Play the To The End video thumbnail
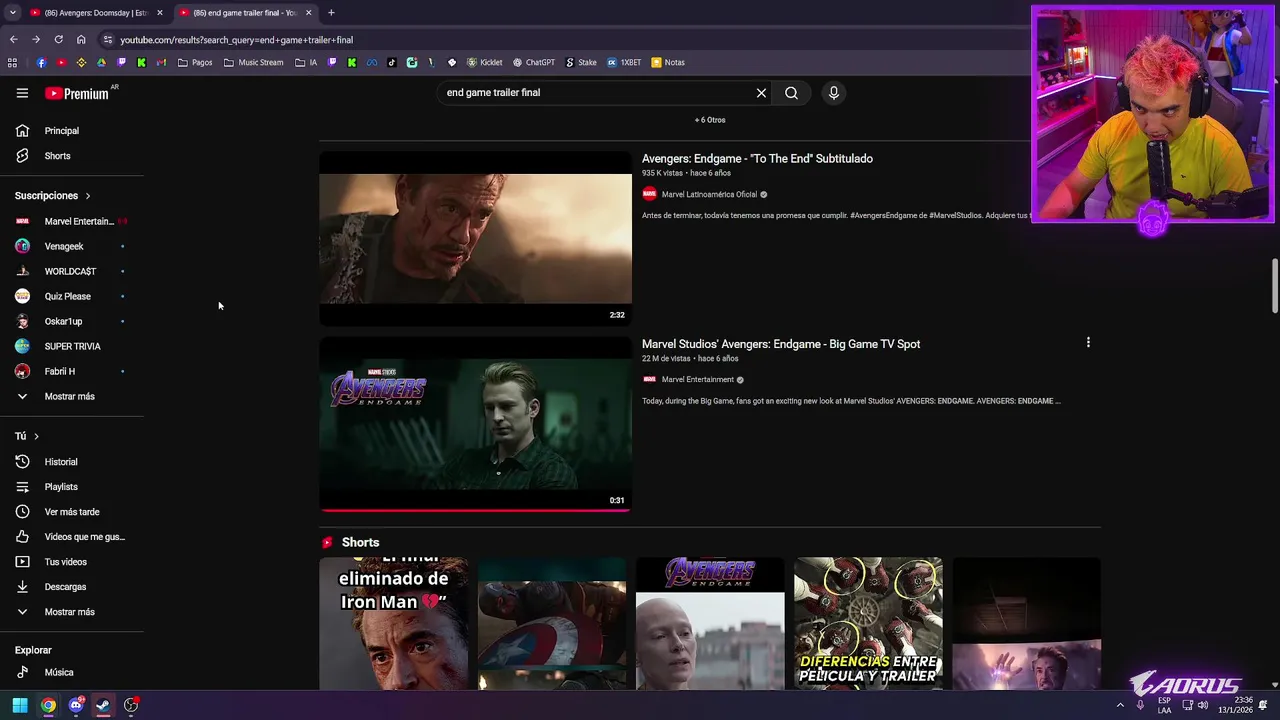The width and height of the screenshot is (1280, 720). coord(475,239)
